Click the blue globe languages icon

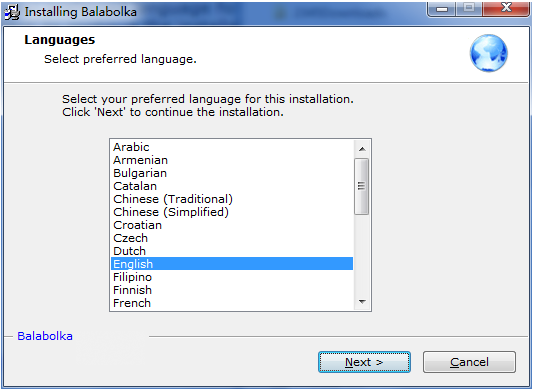coord(489,53)
